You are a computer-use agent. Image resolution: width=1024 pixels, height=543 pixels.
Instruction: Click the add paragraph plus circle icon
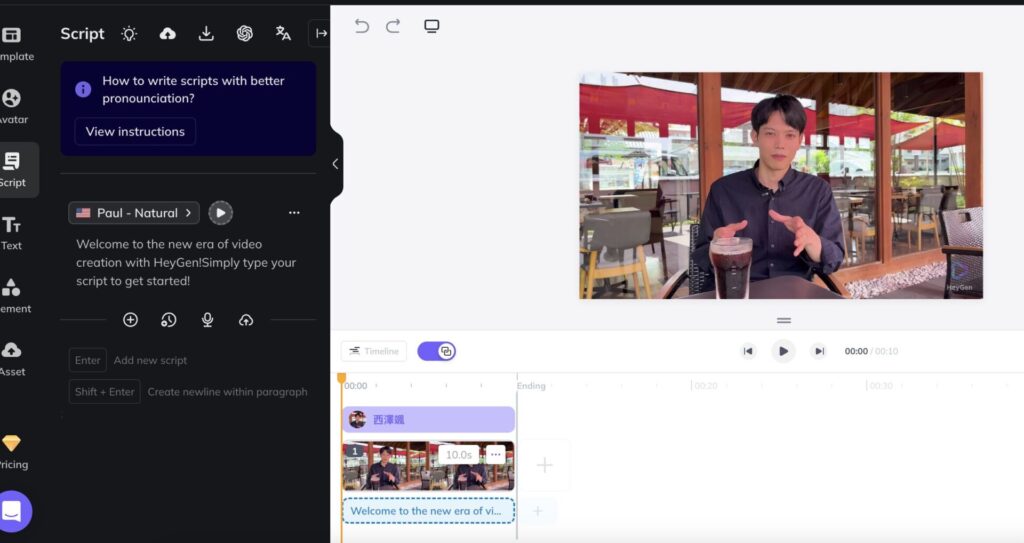coord(130,320)
